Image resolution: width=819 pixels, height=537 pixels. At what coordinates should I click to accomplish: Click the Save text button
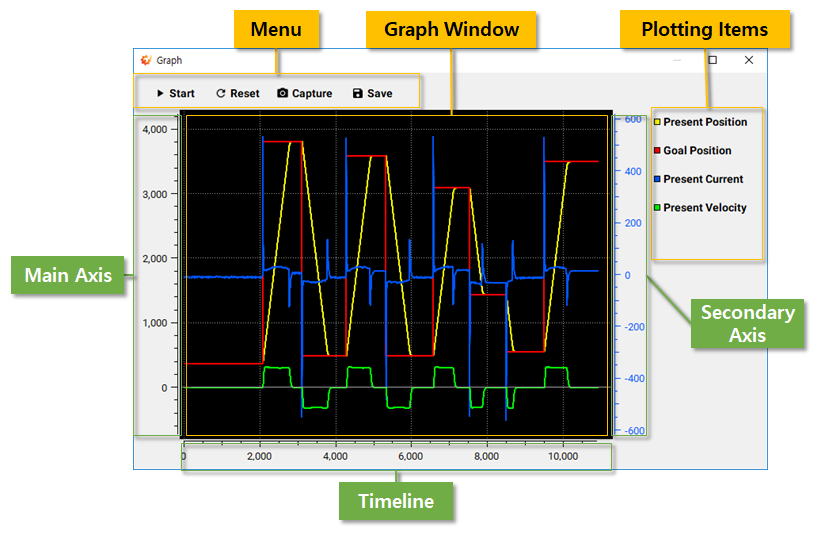click(380, 94)
